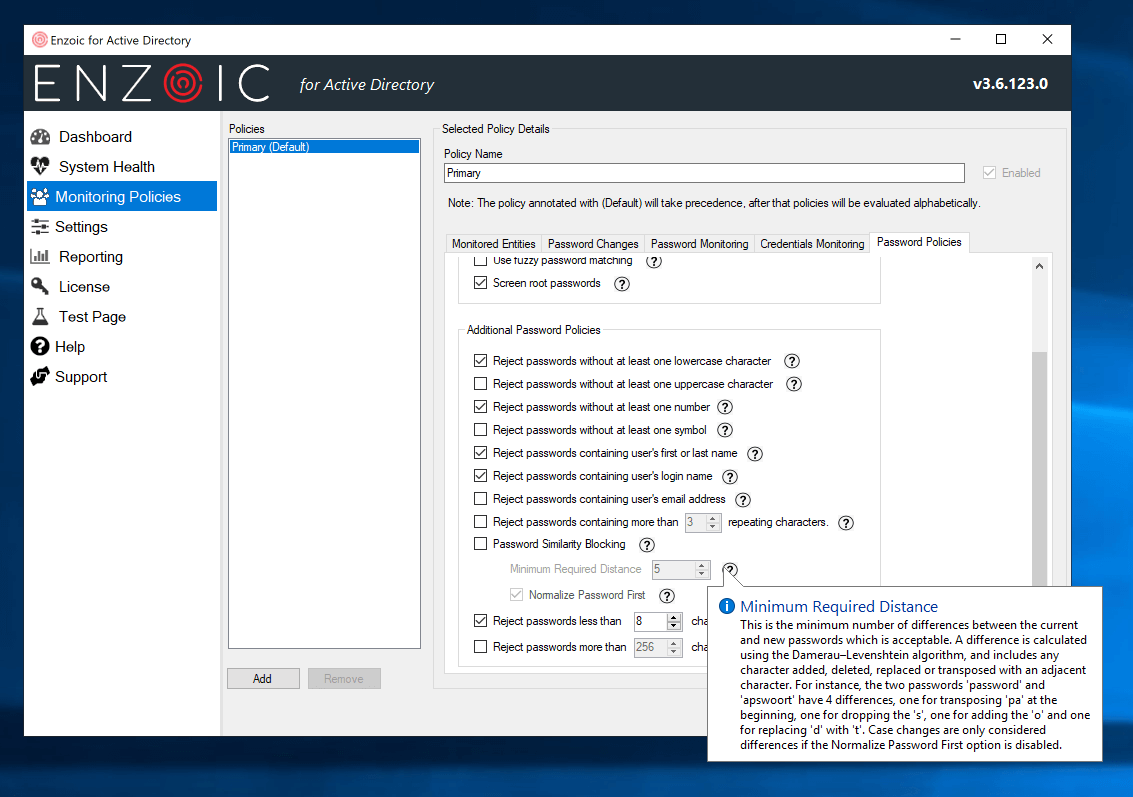Open the Dashboard sidebar icon
The image size is (1133, 797).
pos(40,137)
